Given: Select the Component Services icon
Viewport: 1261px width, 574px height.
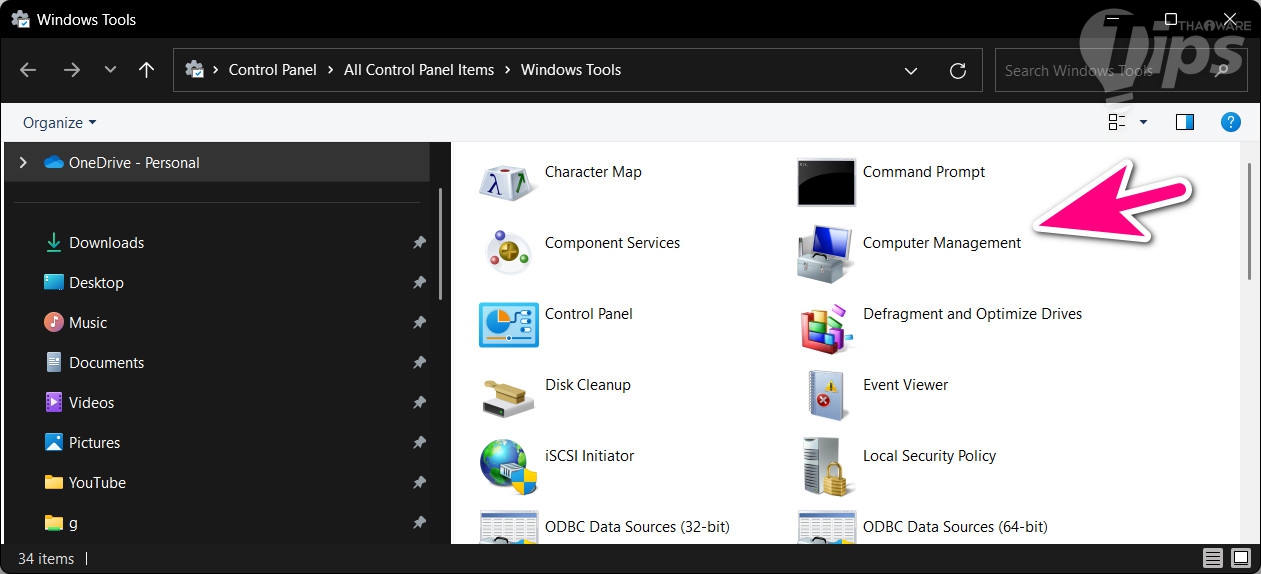Looking at the screenshot, I should [x=508, y=253].
